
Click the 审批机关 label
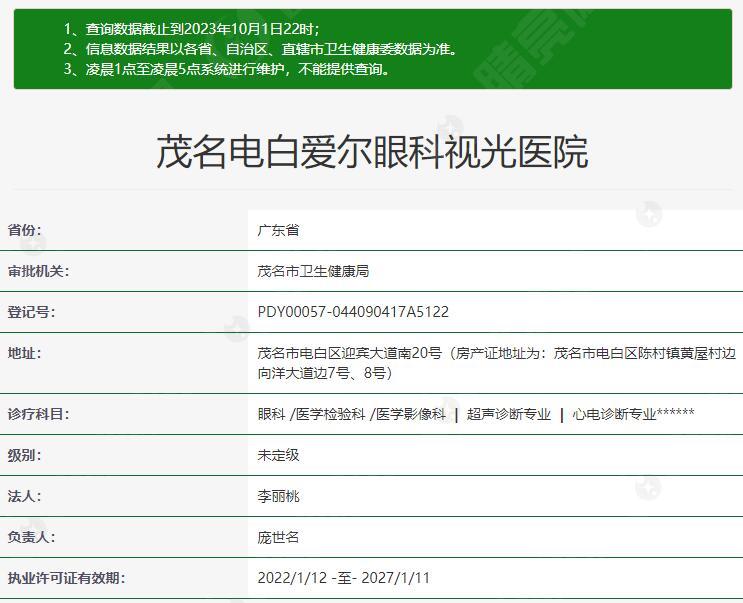point(38,271)
